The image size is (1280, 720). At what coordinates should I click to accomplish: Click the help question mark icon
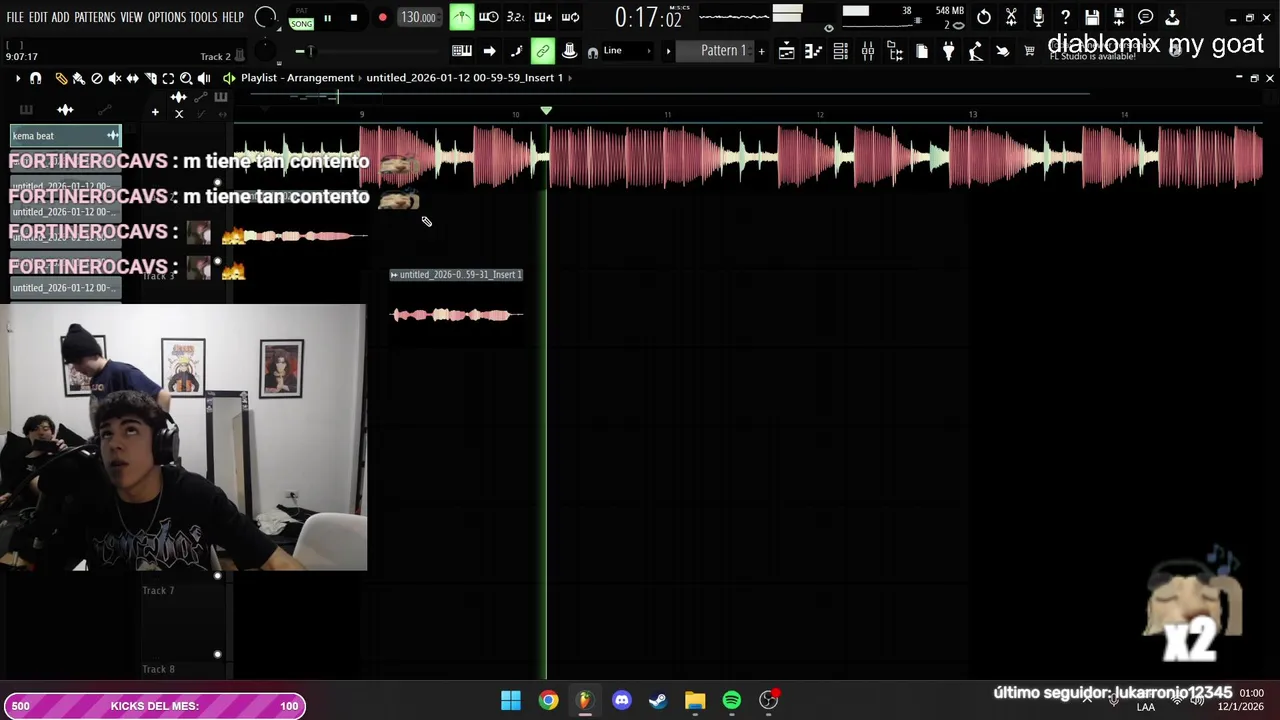pyautogui.click(x=1065, y=17)
